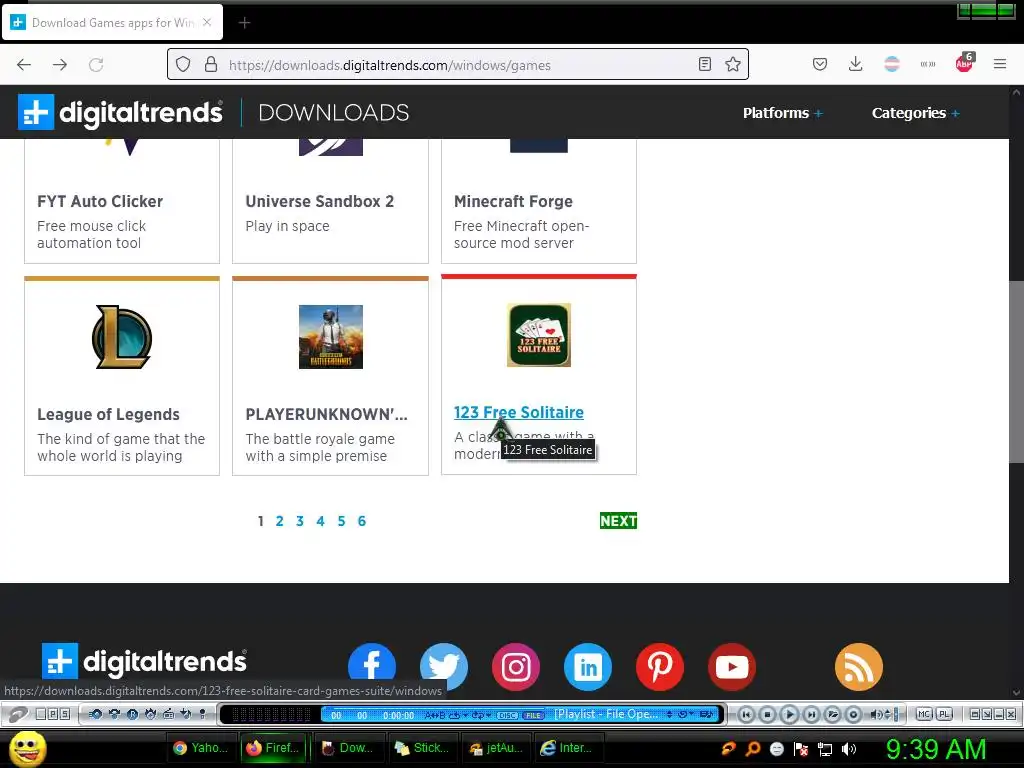Select jetAudio FILE mode button

533,715
